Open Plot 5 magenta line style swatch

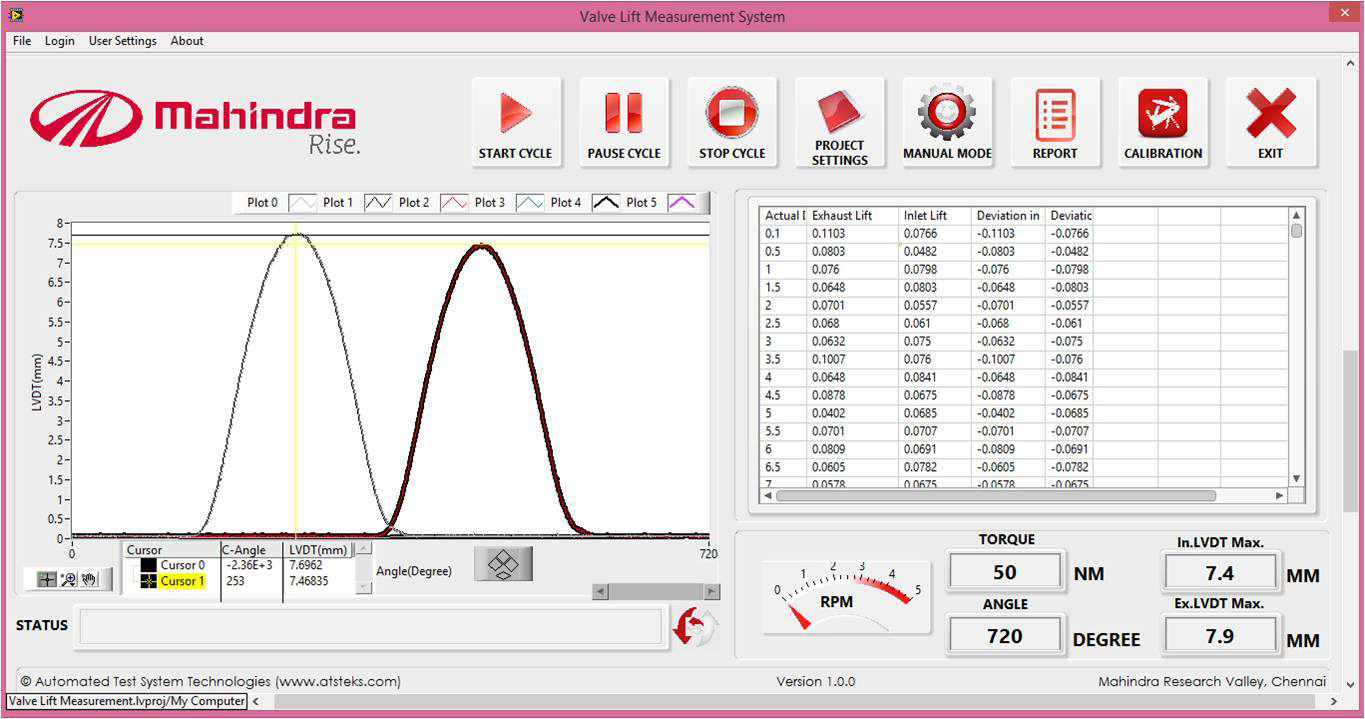[x=681, y=203]
